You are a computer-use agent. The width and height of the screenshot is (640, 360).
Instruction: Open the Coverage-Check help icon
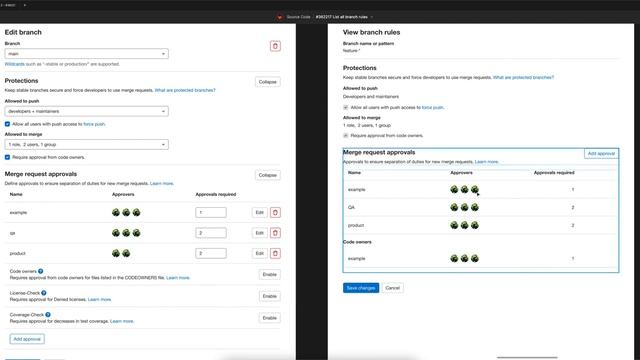48,315
